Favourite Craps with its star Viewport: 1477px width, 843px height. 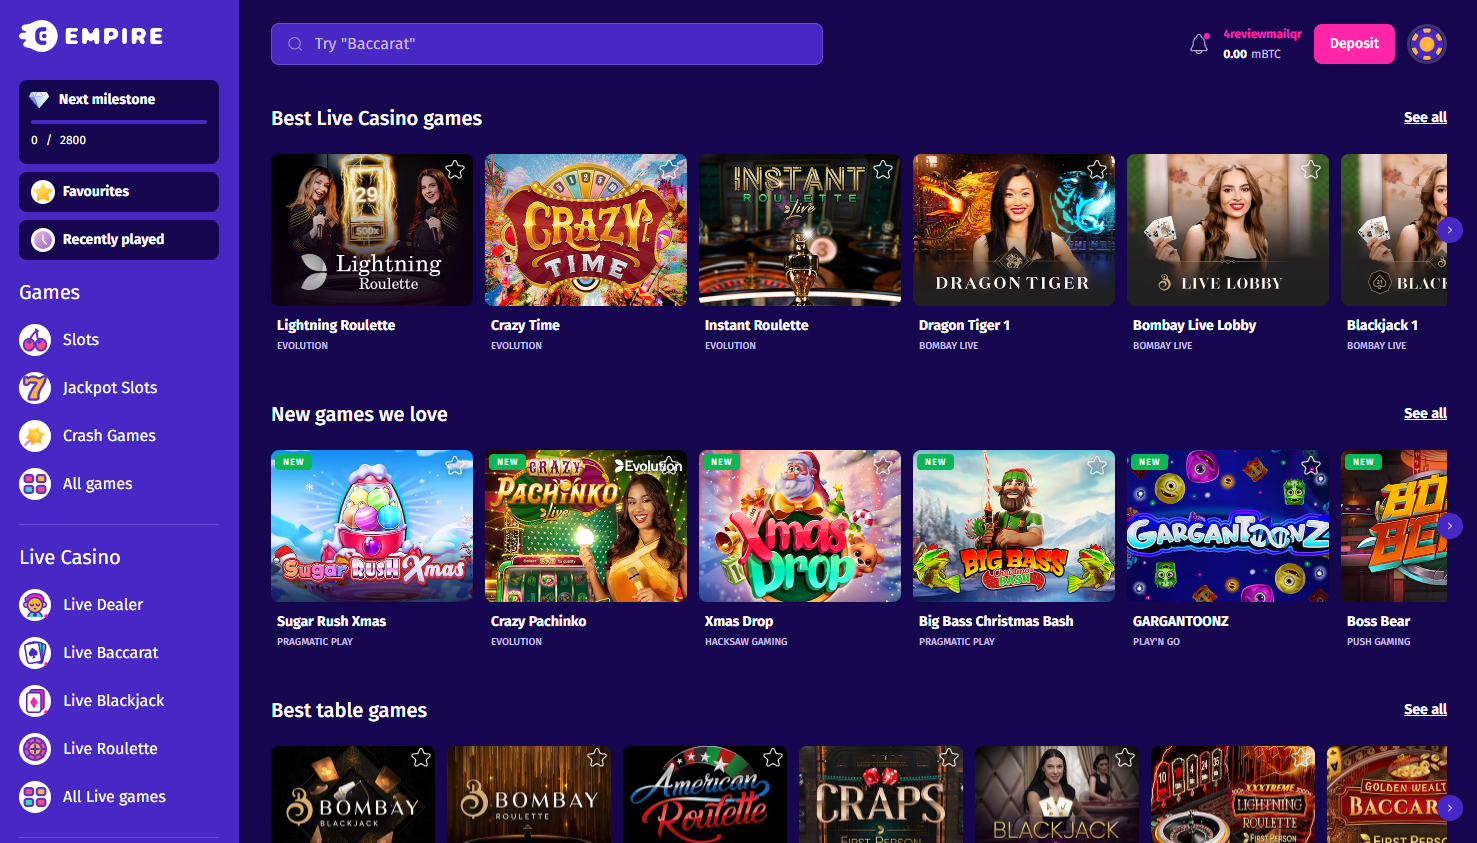tap(949, 758)
